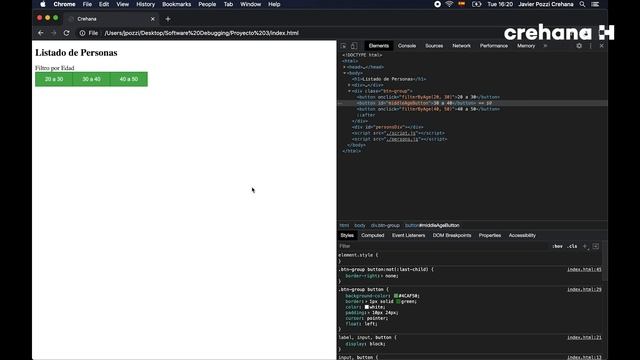Viewport: 640px width, 360px height.
Task: Open the History menu in menu bar
Action: point(145,4)
